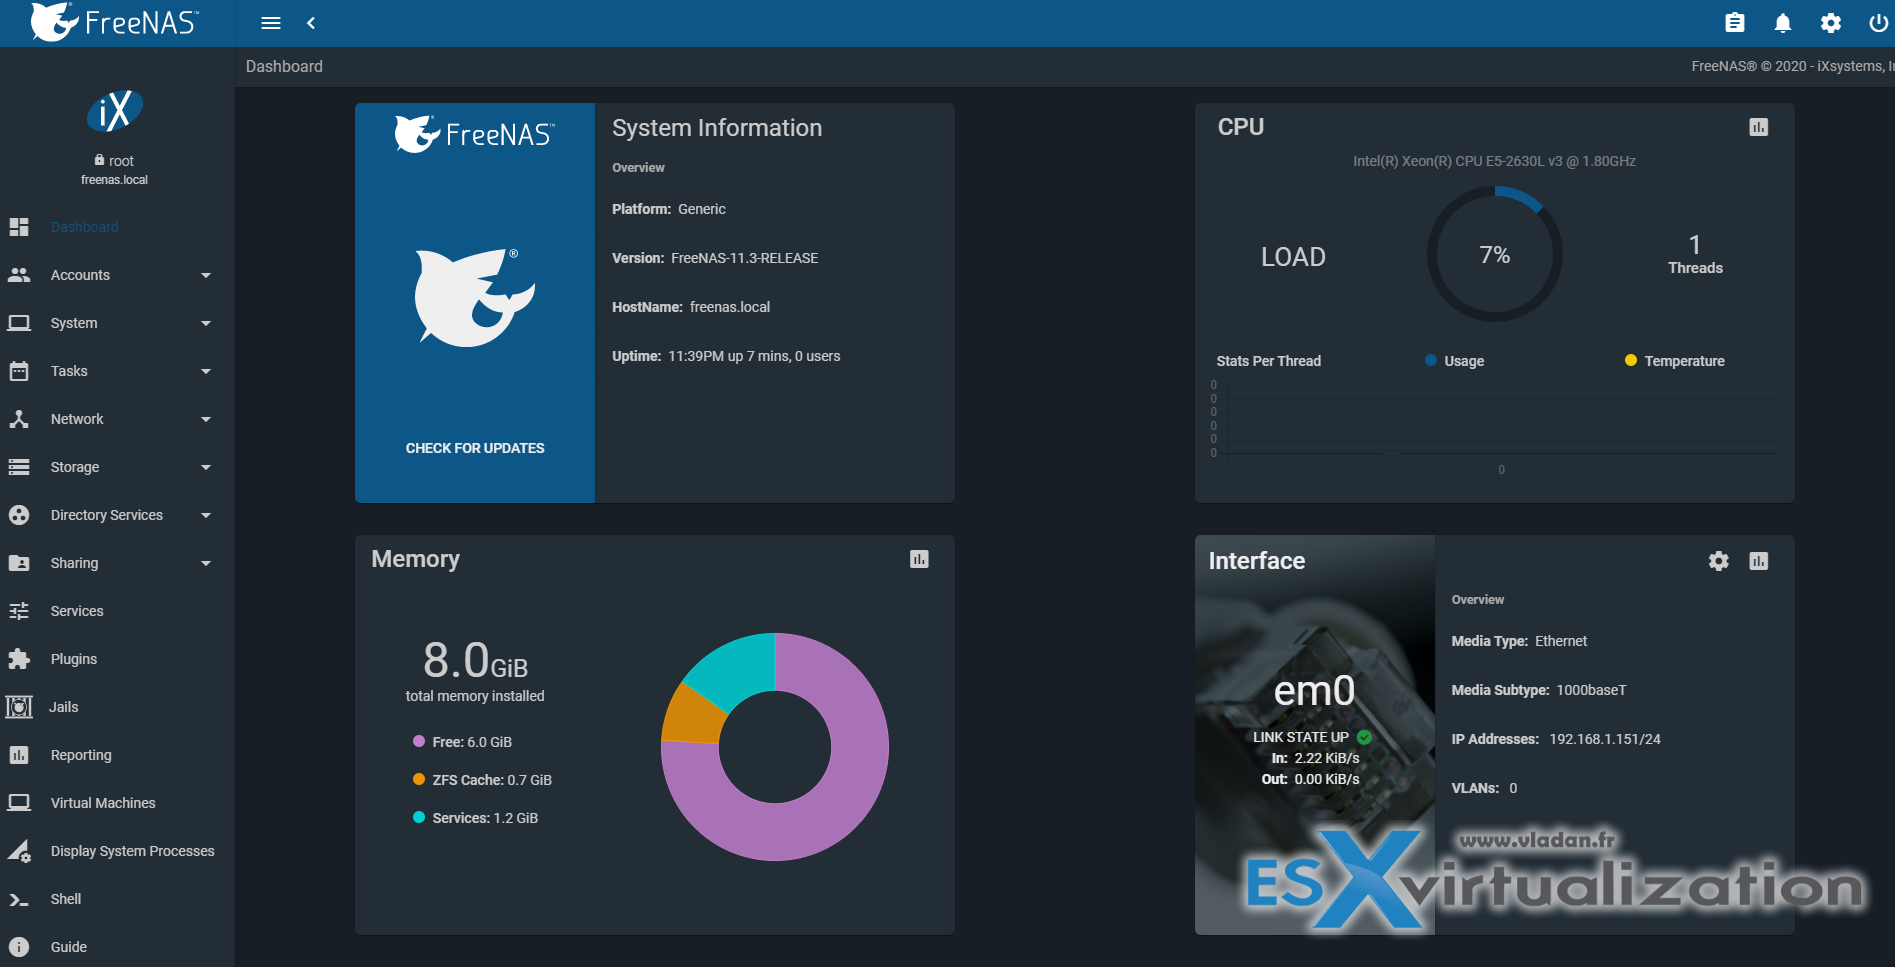Image resolution: width=1895 pixels, height=967 pixels.
Task: Expand the Storage menu arrow
Action: pos(206,467)
